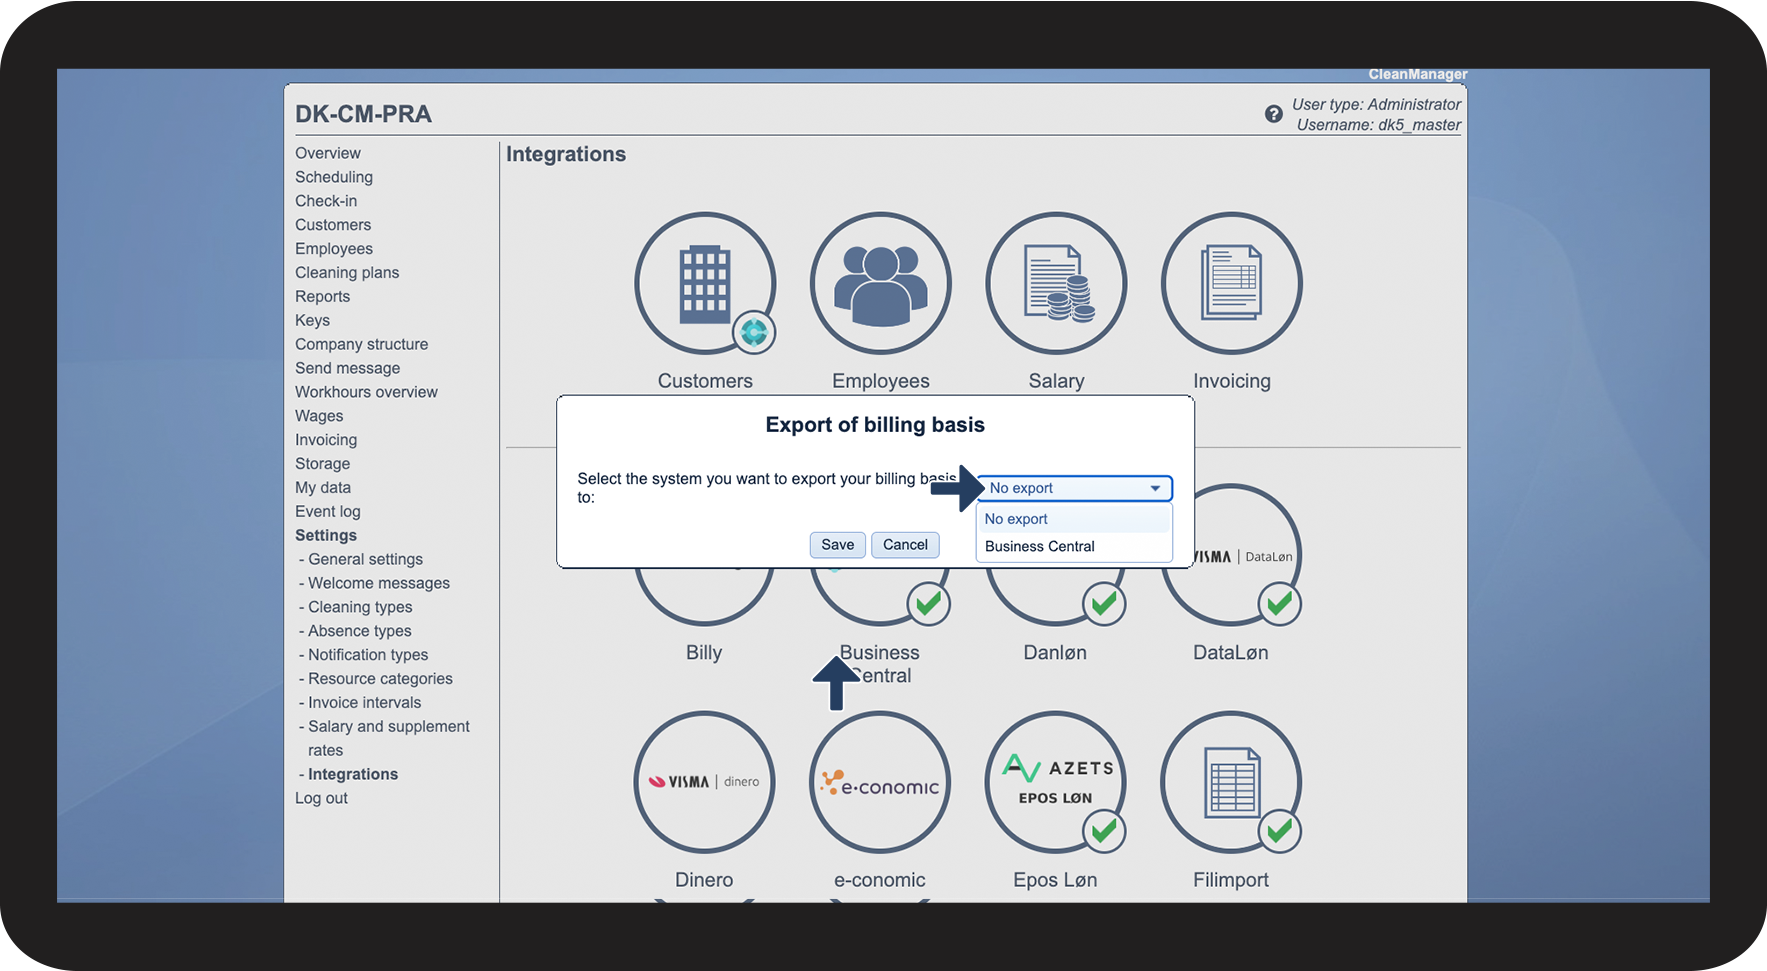Open the e-conomic integration icon

880,782
